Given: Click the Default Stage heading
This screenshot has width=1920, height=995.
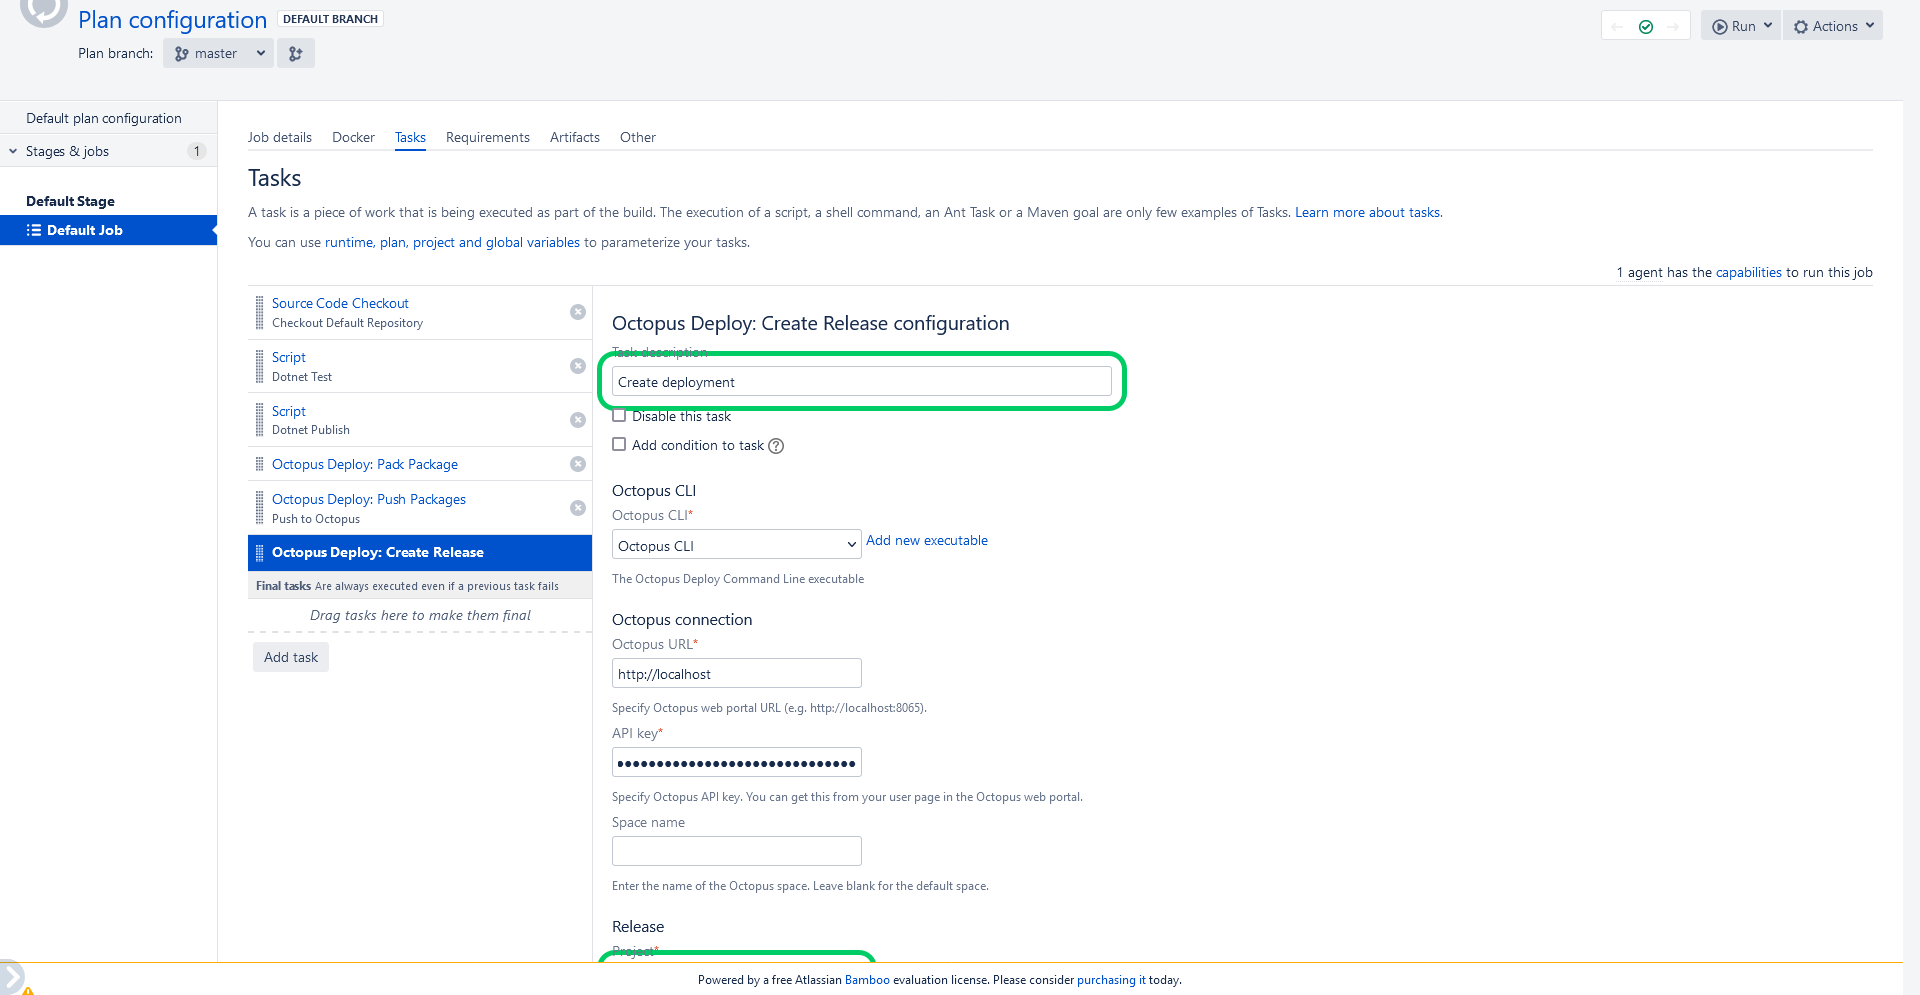Looking at the screenshot, I should [x=70, y=201].
